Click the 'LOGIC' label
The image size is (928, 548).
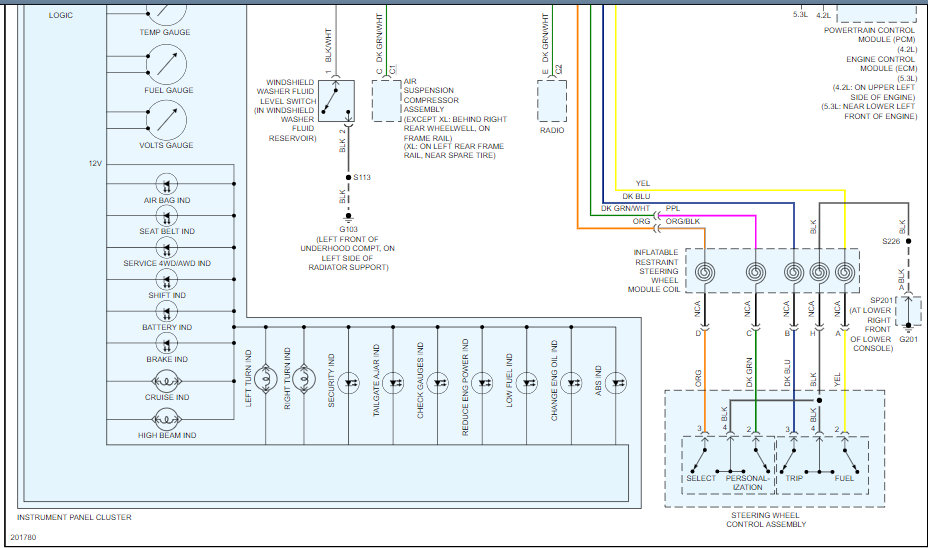point(61,15)
